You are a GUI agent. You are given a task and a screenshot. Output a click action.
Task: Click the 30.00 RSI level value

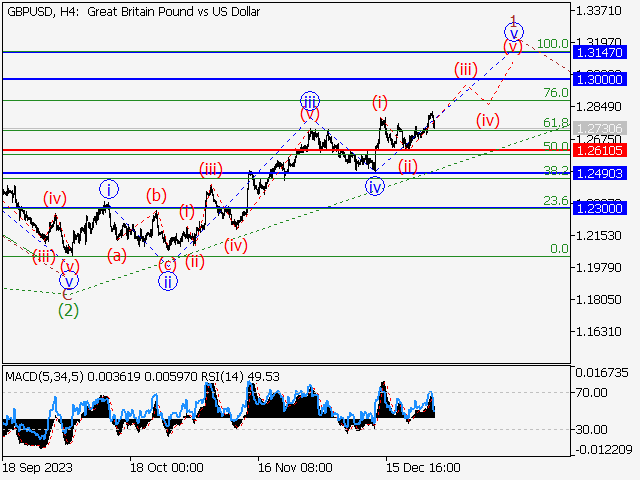pos(591,429)
